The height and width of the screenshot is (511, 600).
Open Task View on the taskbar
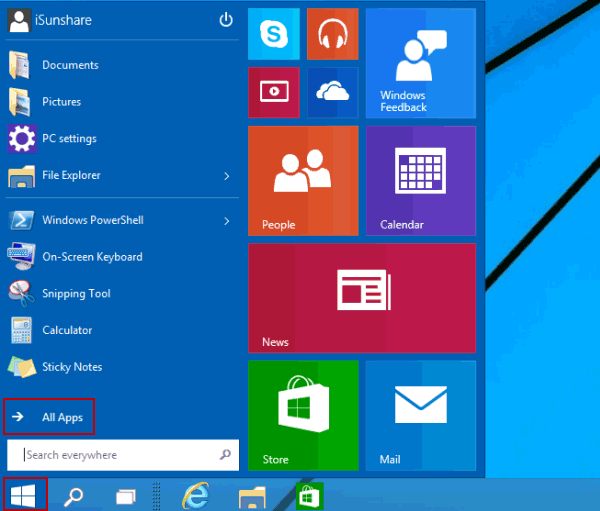coord(126,497)
